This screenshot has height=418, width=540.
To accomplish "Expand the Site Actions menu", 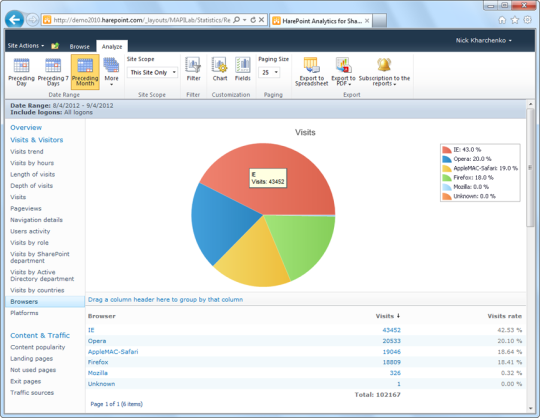I will [x=26, y=46].
